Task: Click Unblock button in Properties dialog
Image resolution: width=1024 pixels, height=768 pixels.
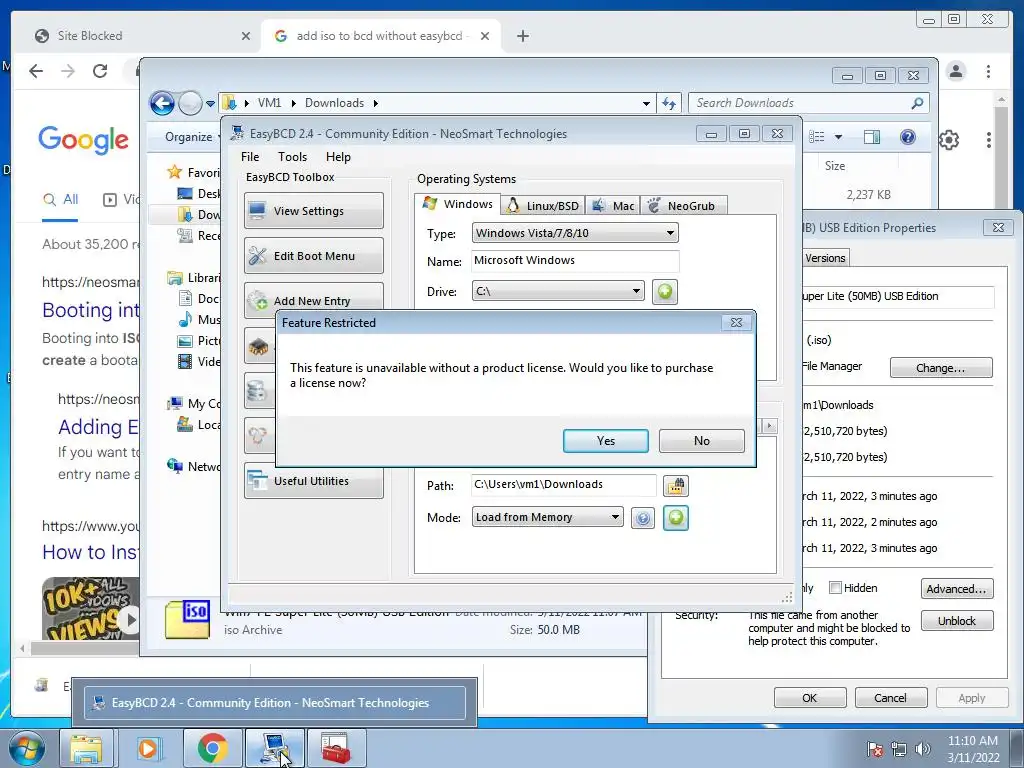Action: [957, 620]
